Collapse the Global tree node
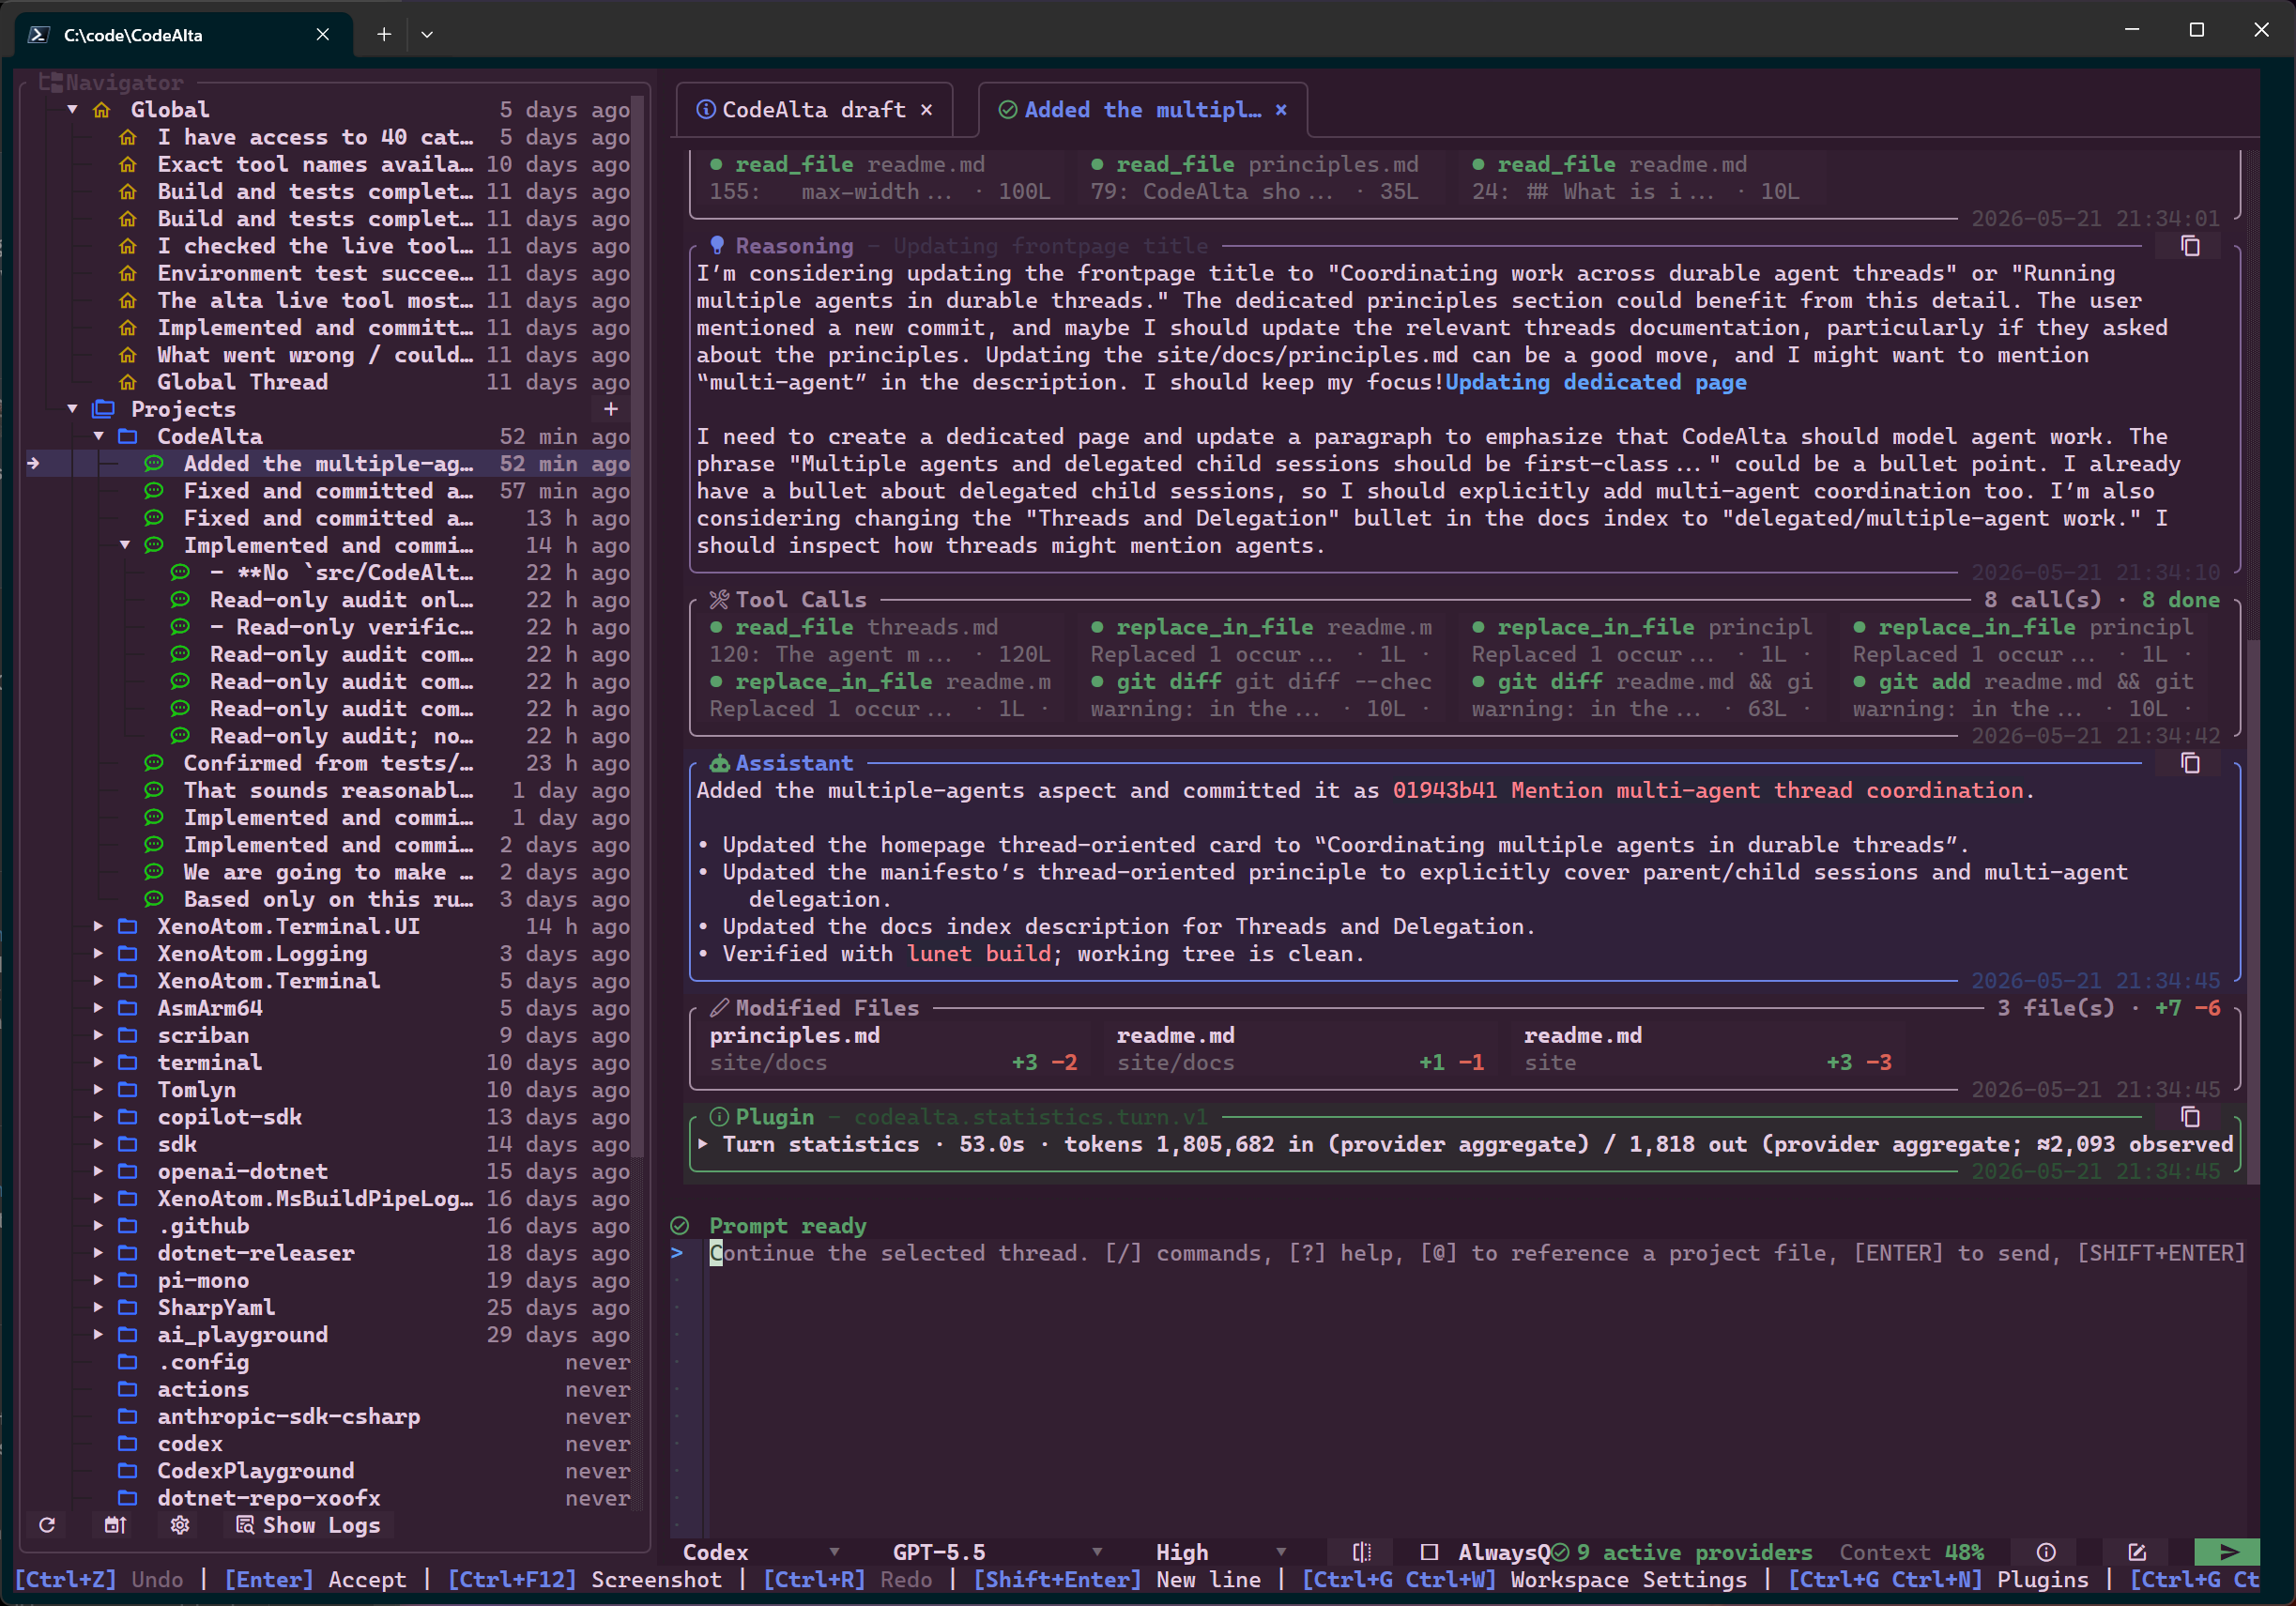Viewport: 2296px width, 1606px height. (x=73, y=110)
